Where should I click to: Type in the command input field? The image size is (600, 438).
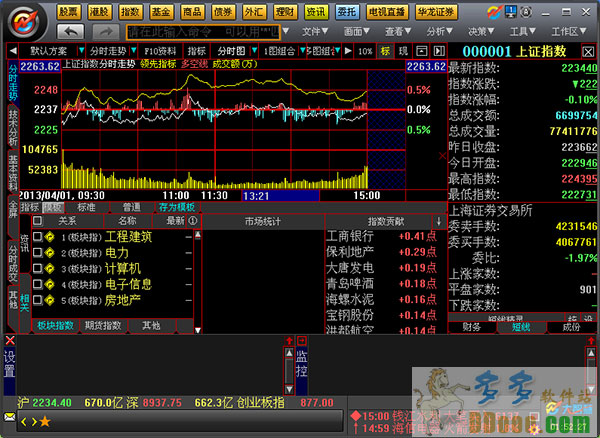[x=200, y=32]
